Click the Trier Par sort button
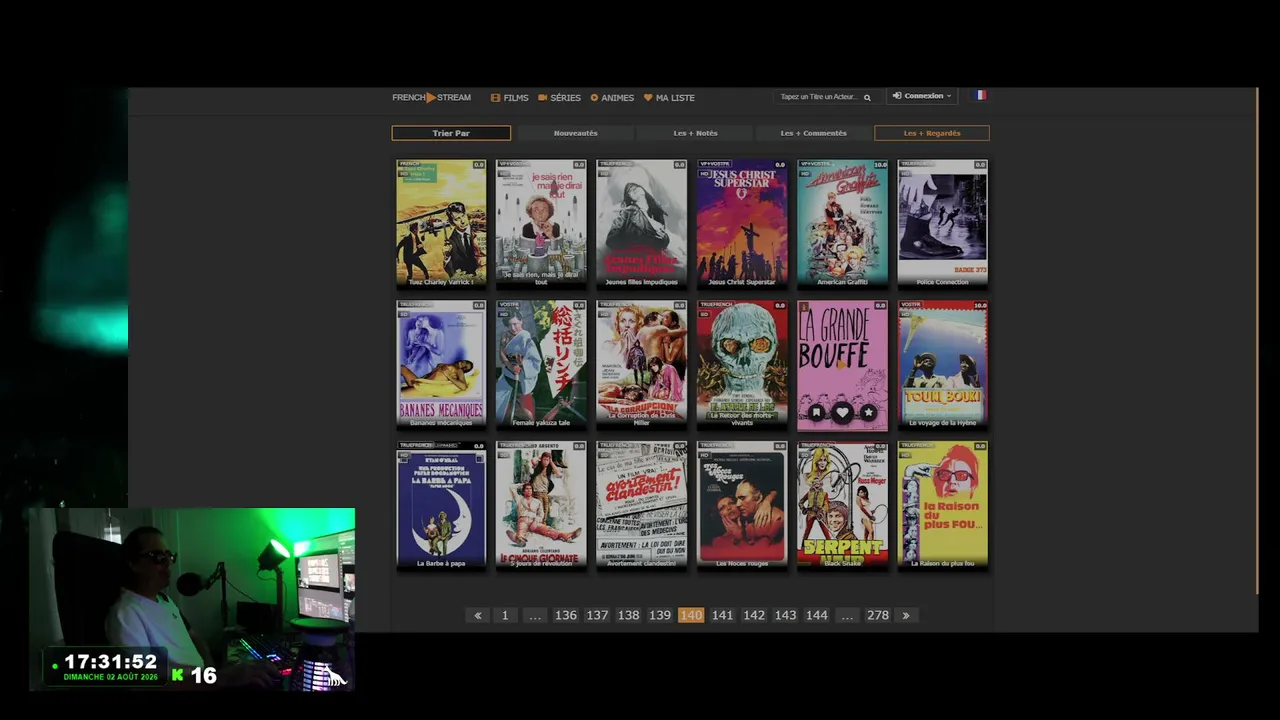The width and height of the screenshot is (1280, 720). pos(451,133)
